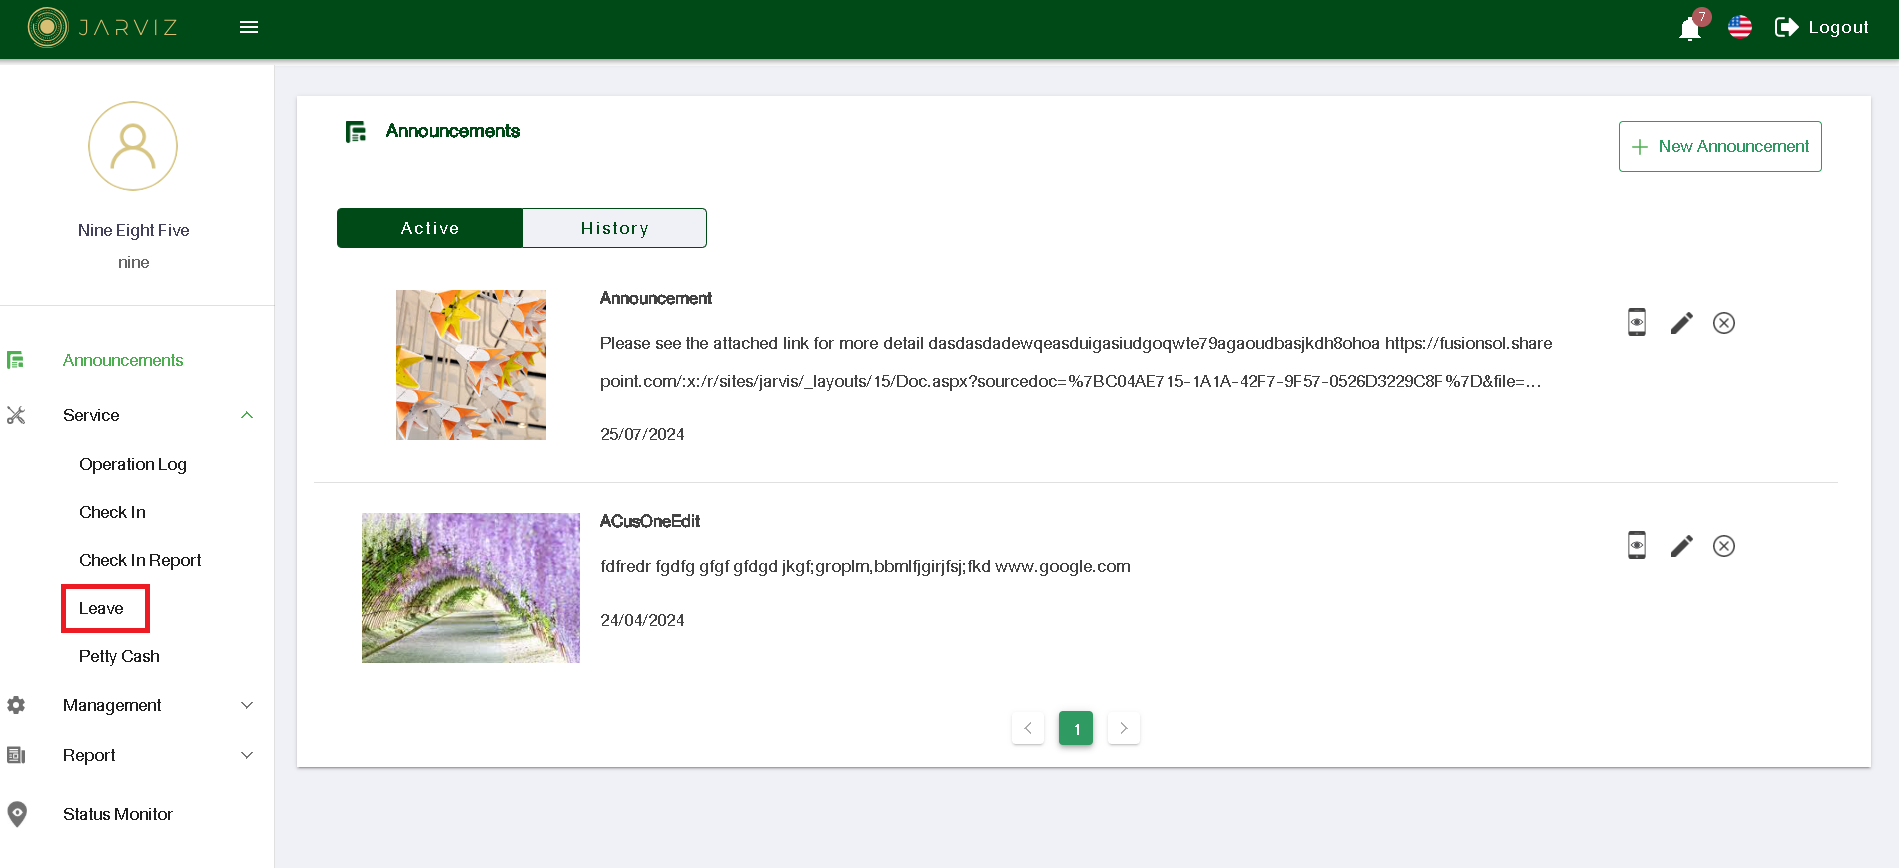Click the New Announcement button

pyautogui.click(x=1719, y=146)
